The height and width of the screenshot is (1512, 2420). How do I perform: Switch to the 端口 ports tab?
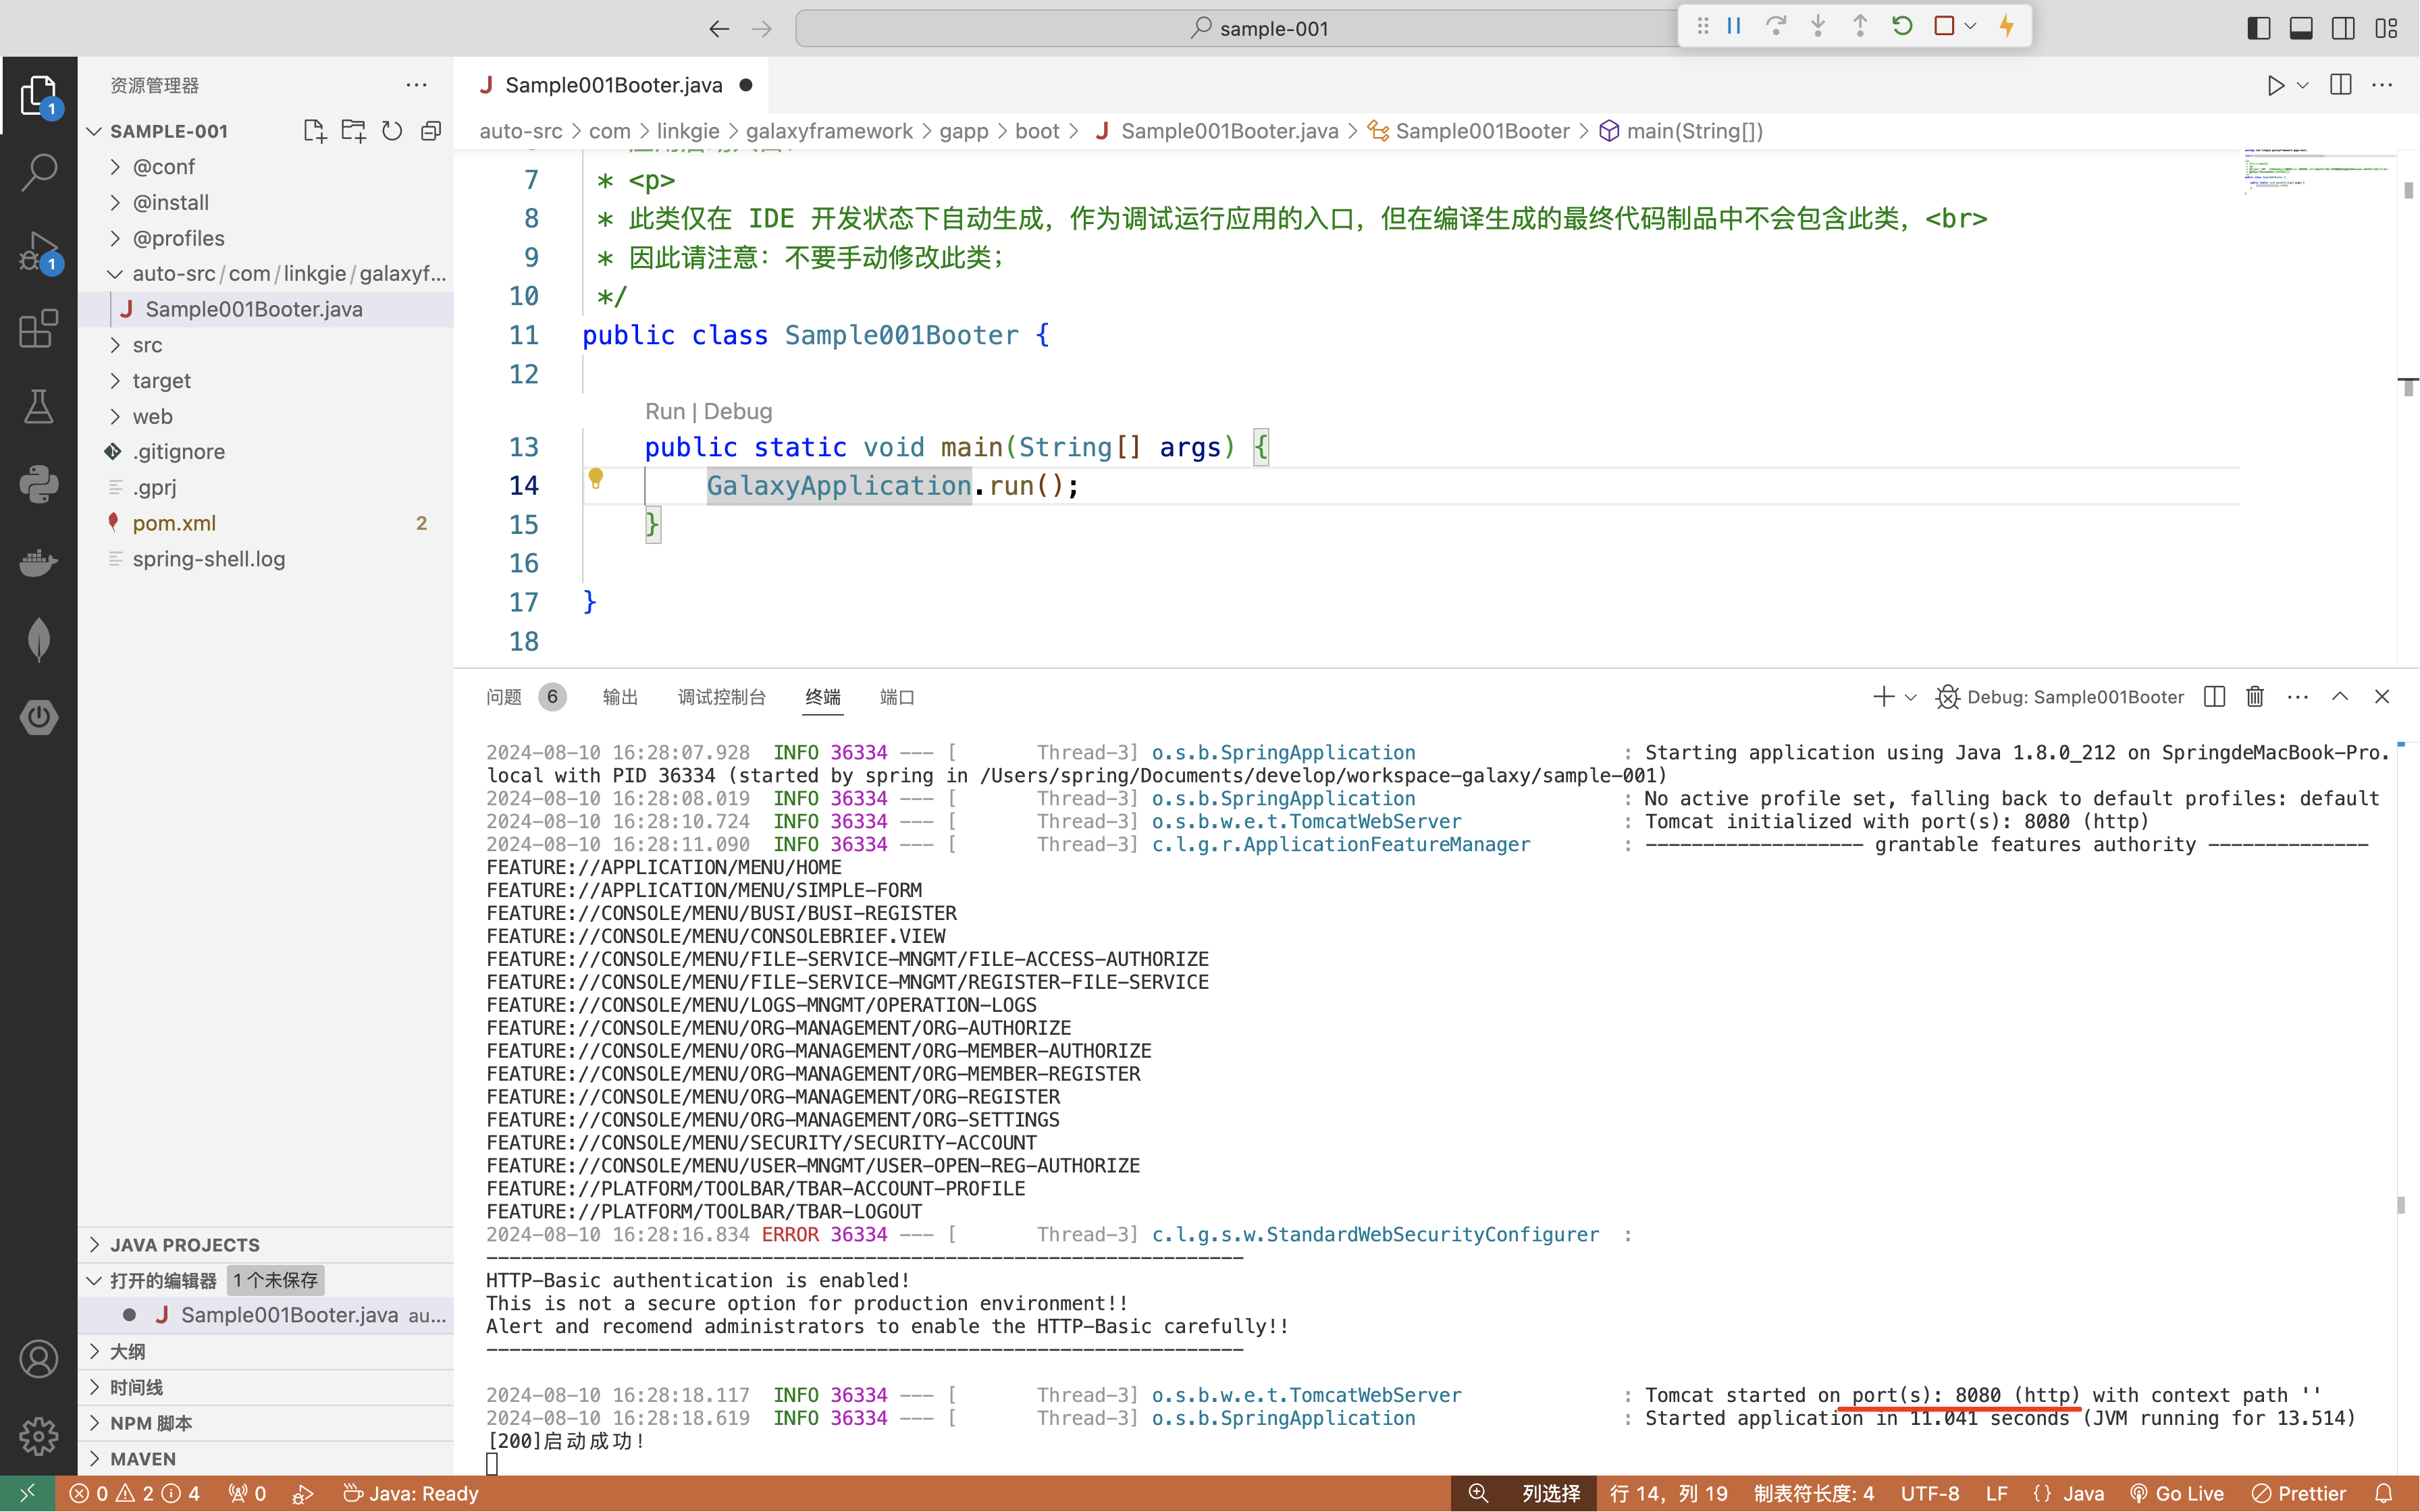point(897,697)
